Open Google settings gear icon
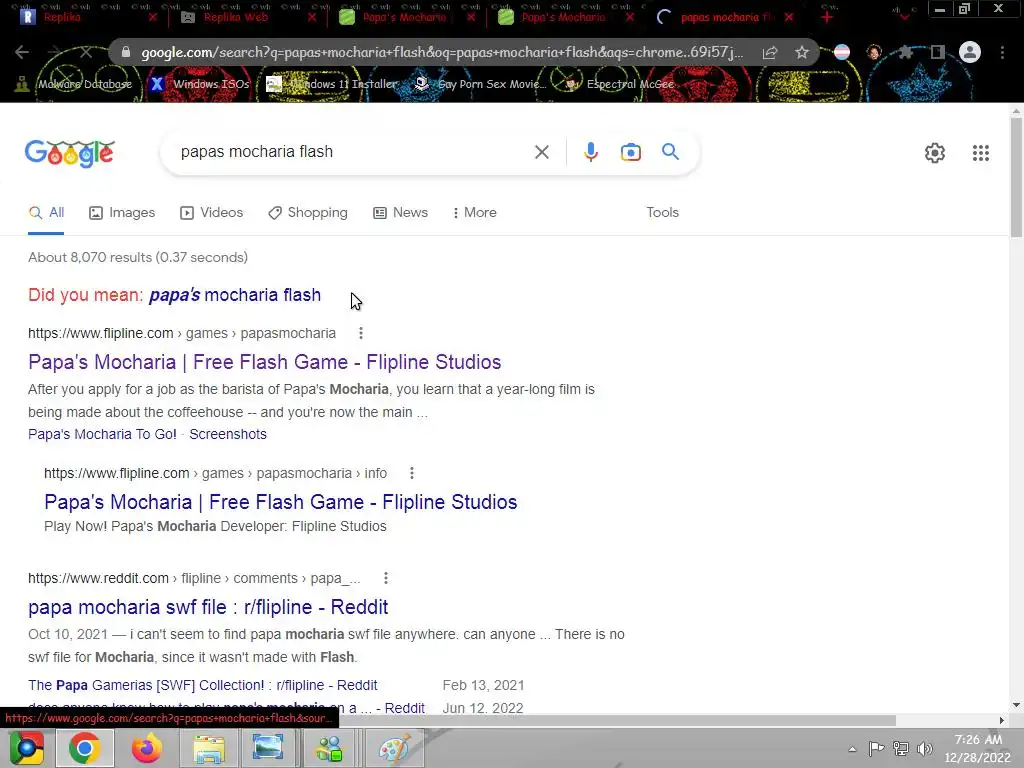 (935, 153)
